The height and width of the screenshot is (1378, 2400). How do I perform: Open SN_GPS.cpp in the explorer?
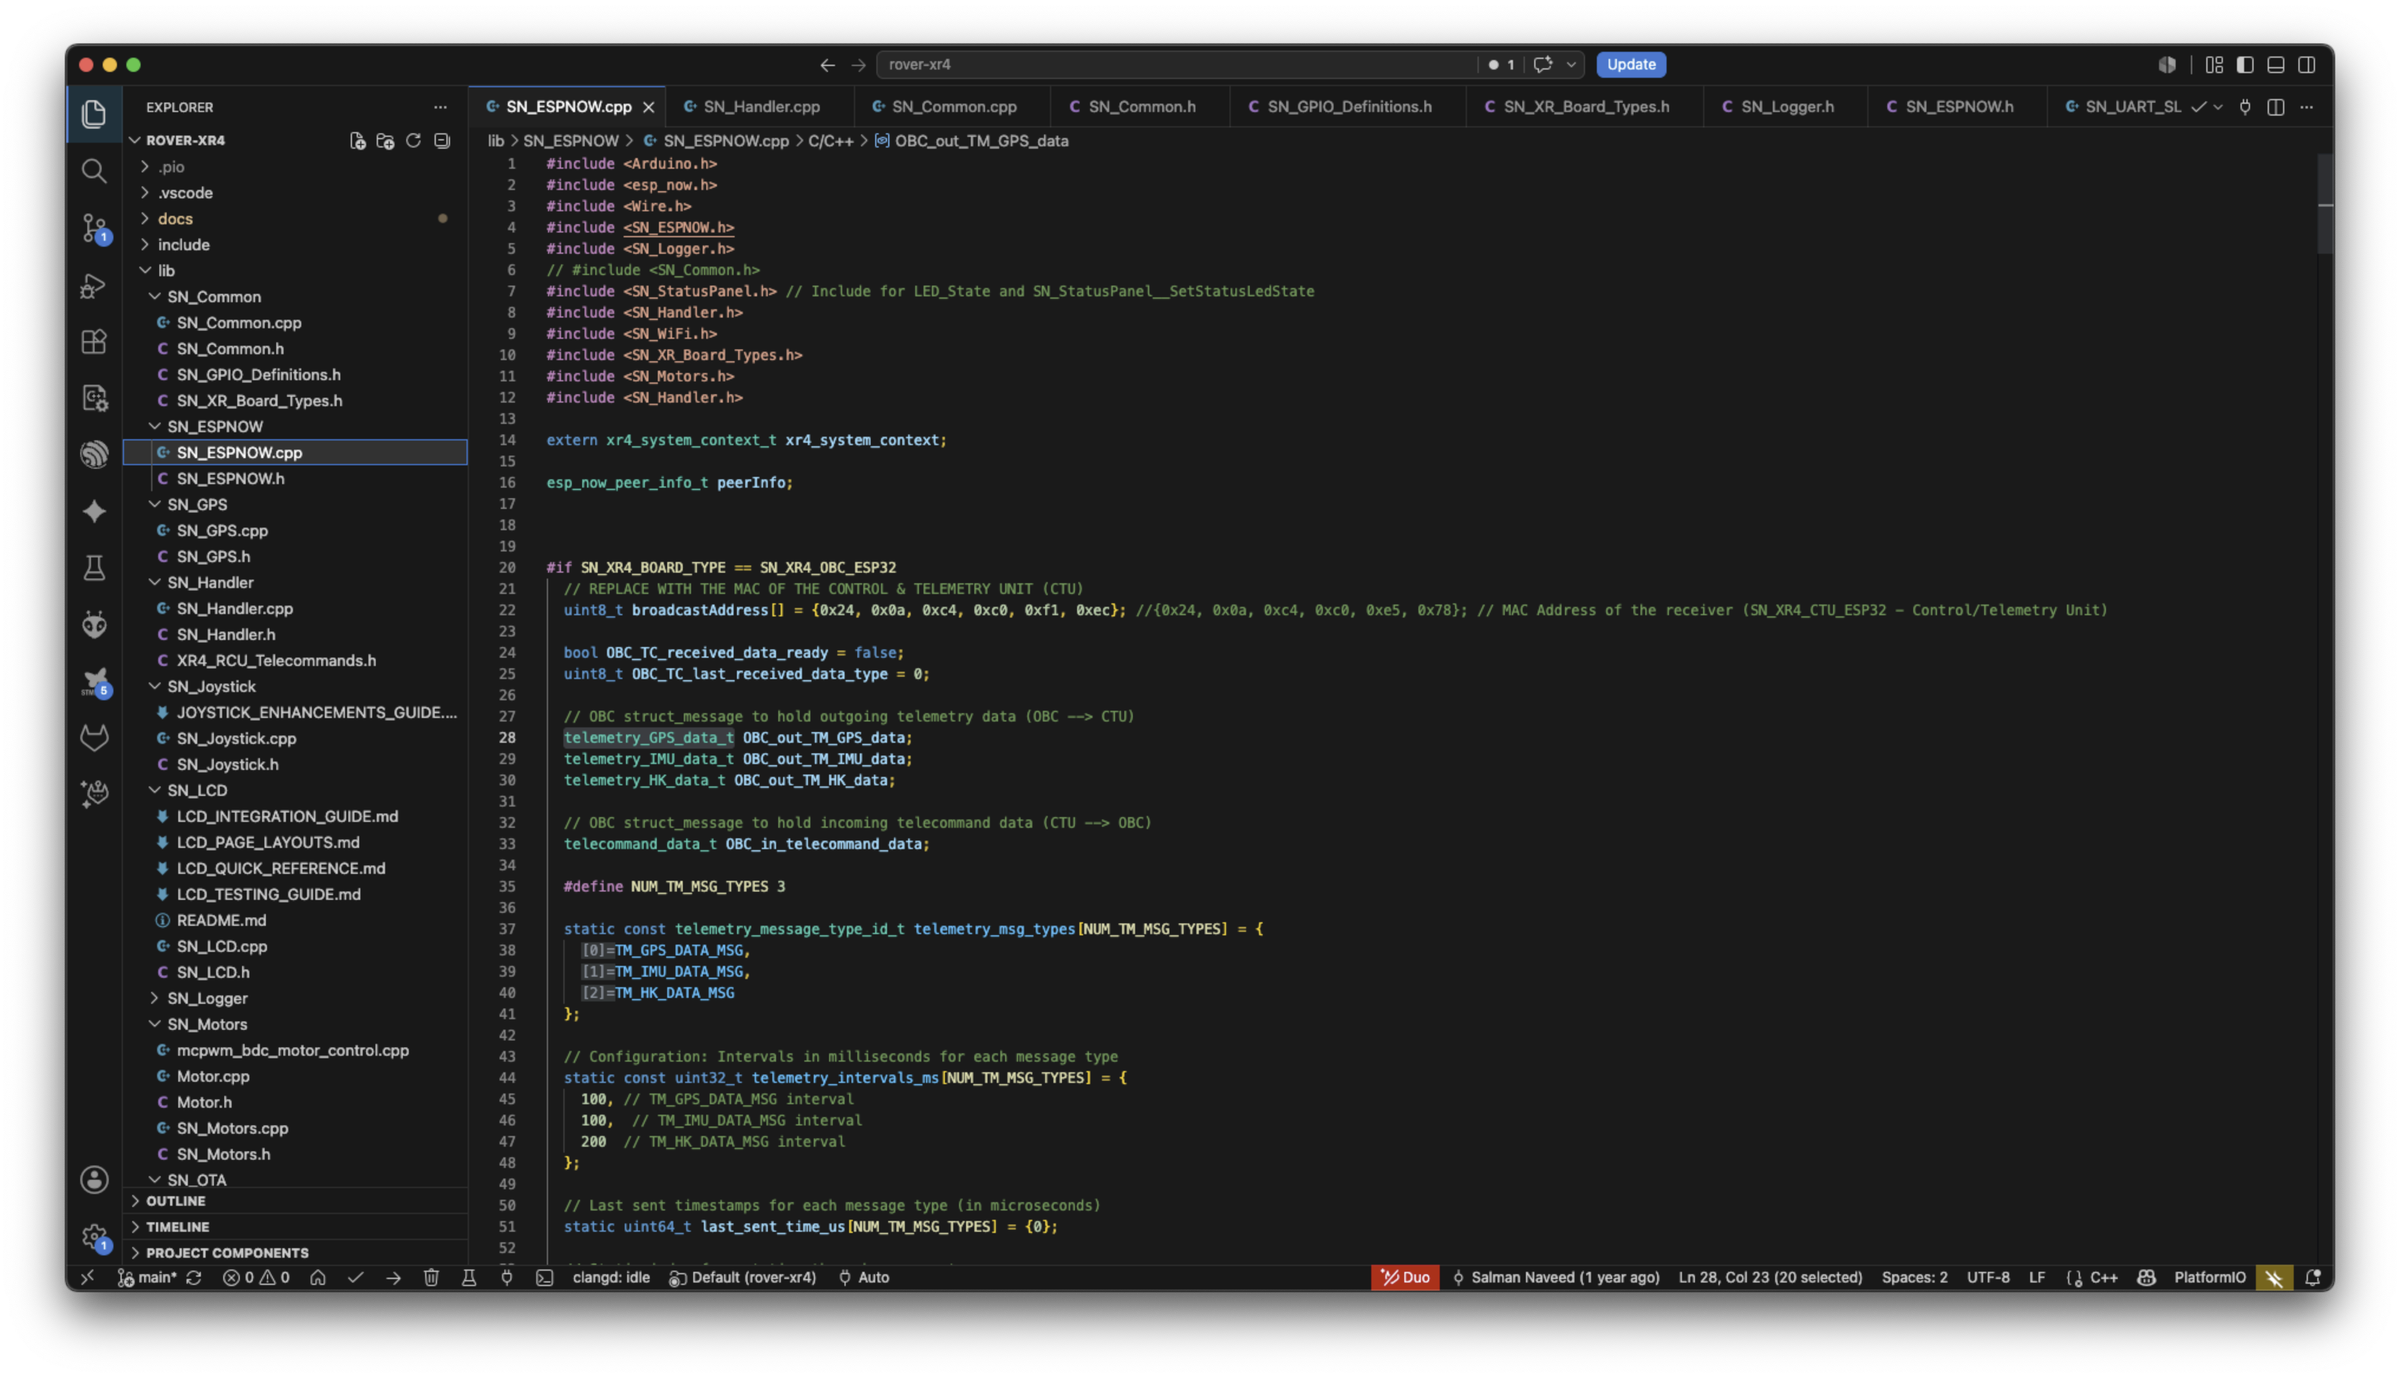point(222,530)
